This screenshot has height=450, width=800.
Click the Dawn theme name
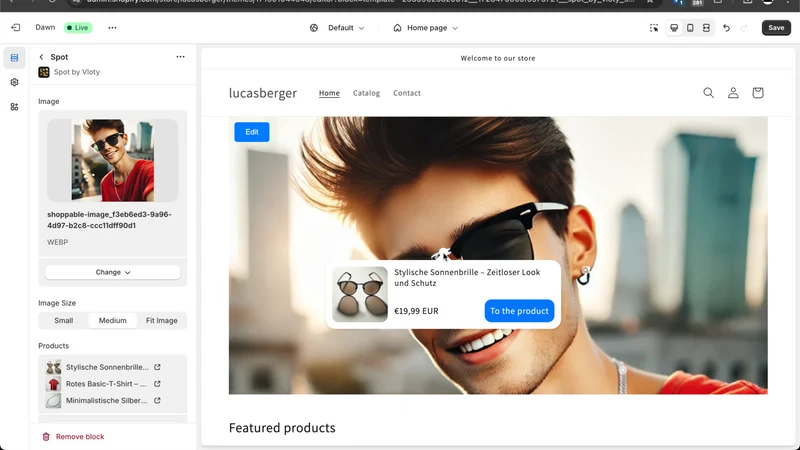tap(45, 28)
